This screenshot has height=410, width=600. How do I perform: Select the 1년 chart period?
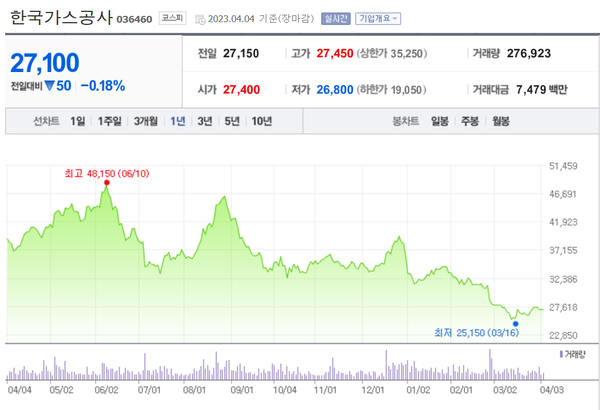(178, 122)
